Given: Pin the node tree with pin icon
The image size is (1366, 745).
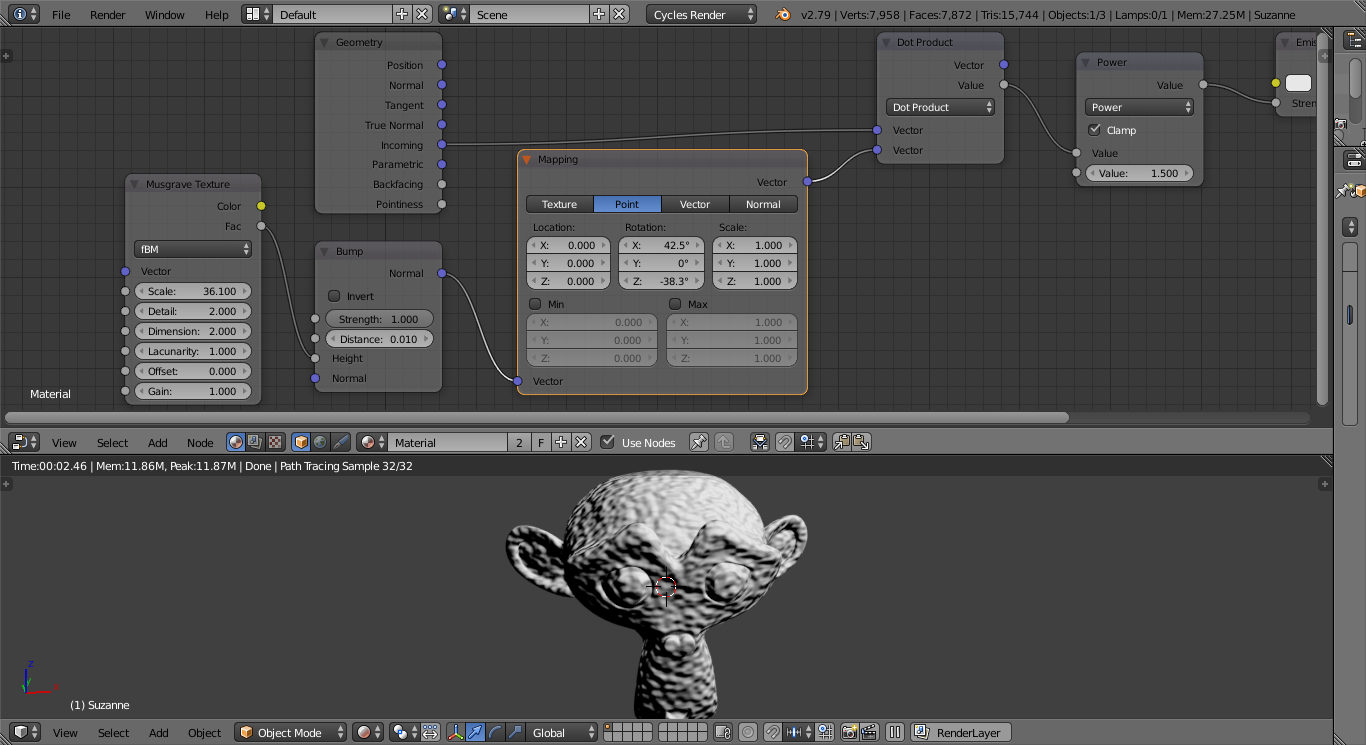Looking at the screenshot, I should pos(699,442).
